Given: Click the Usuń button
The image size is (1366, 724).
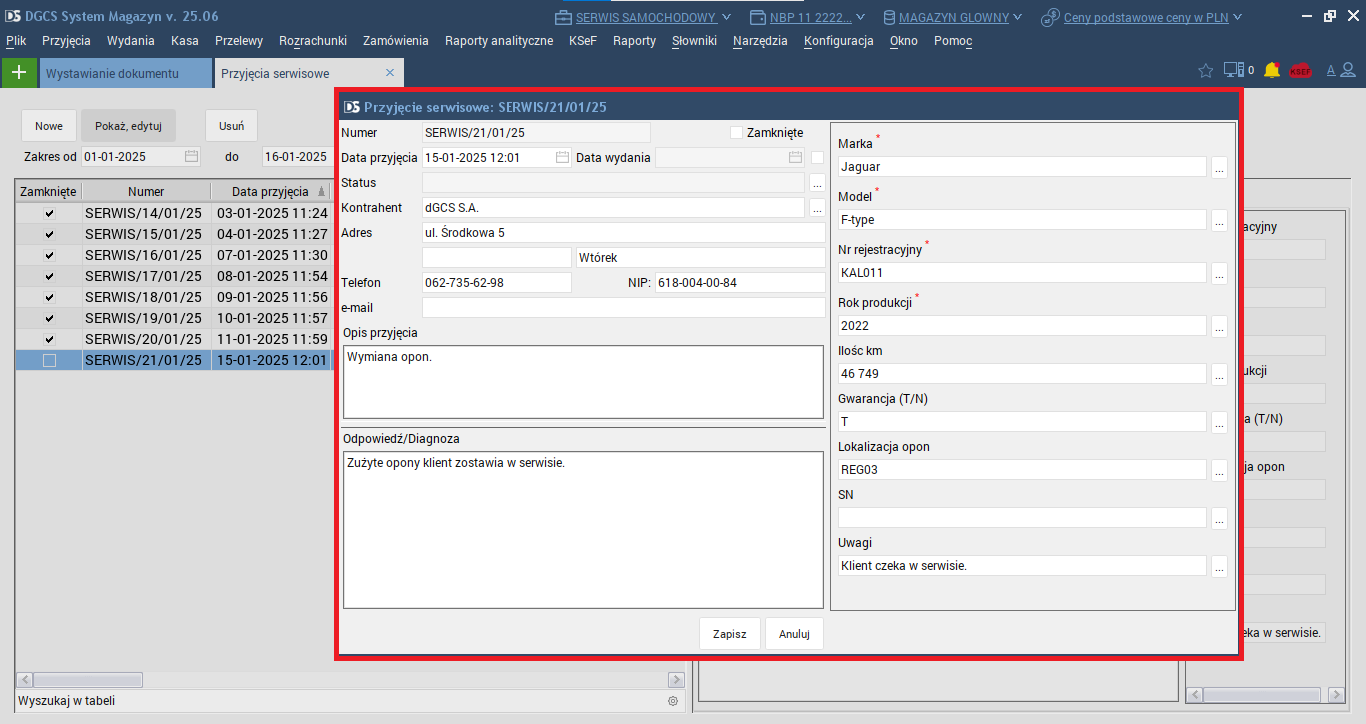Looking at the screenshot, I should tap(231, 126).
